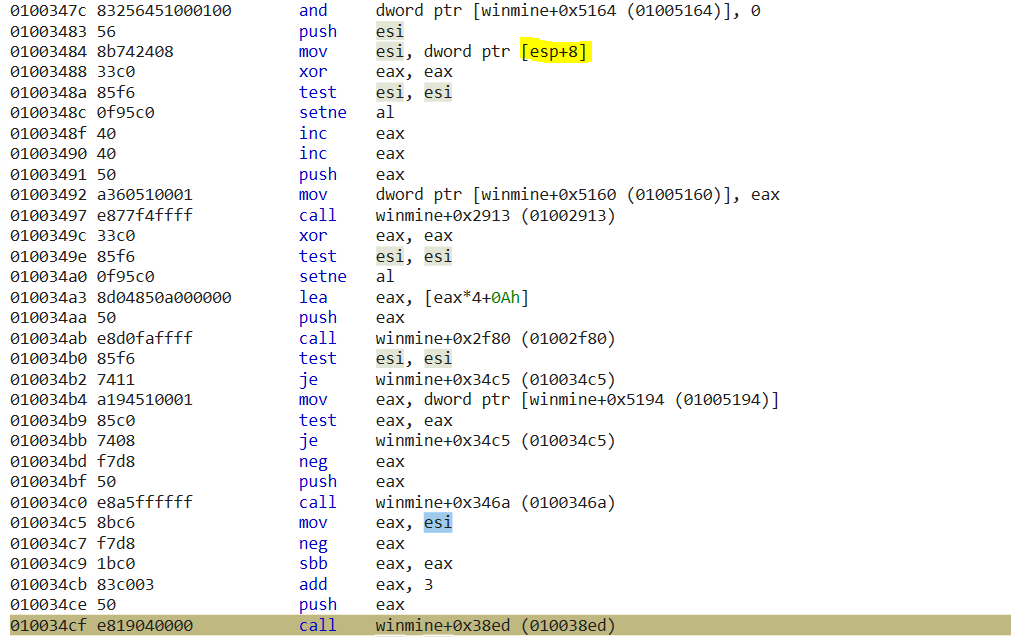
Task: Click the highlighted [esp+8] operand
Action: click(555, 52)
